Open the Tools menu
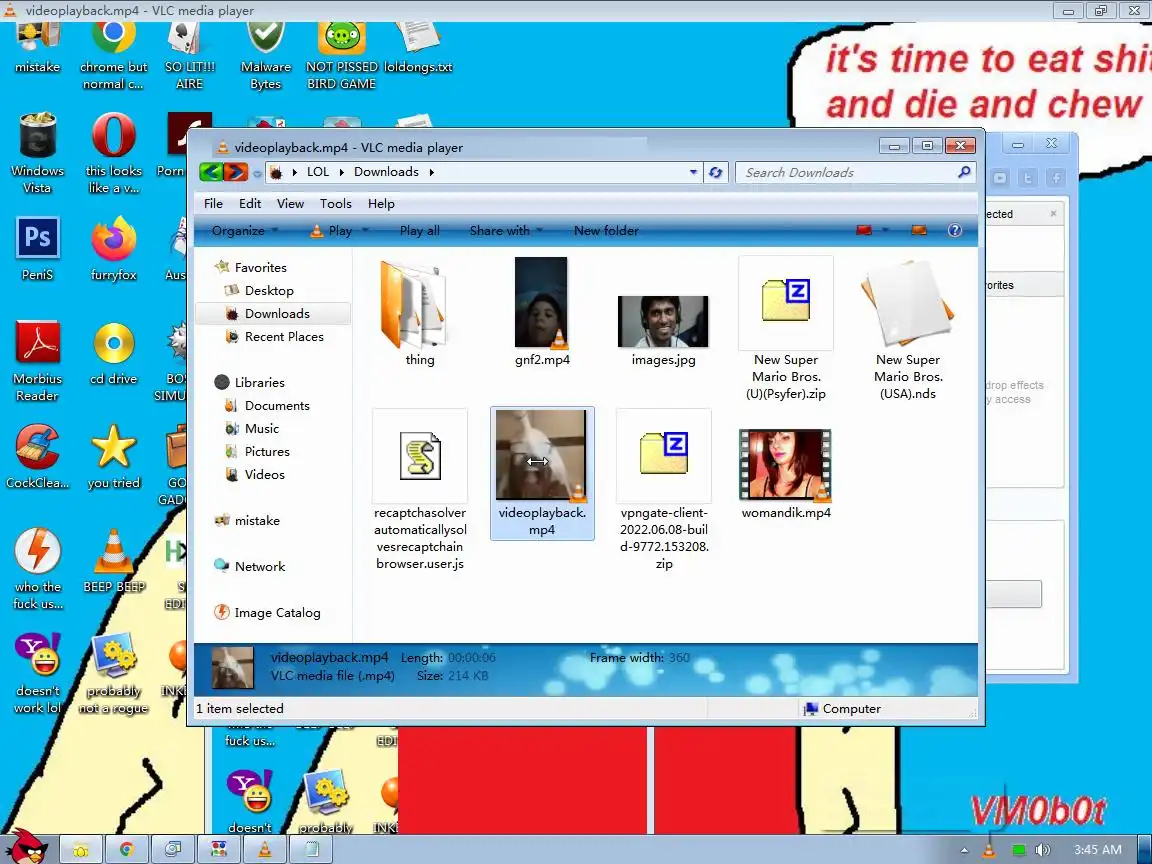This screenshot has height=864, width=1152. [336, 204]
